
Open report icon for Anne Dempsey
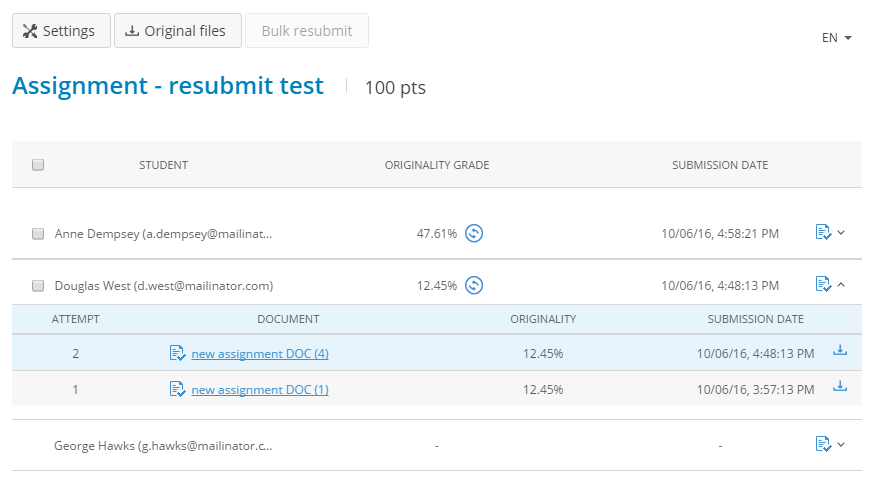point(823,232)
